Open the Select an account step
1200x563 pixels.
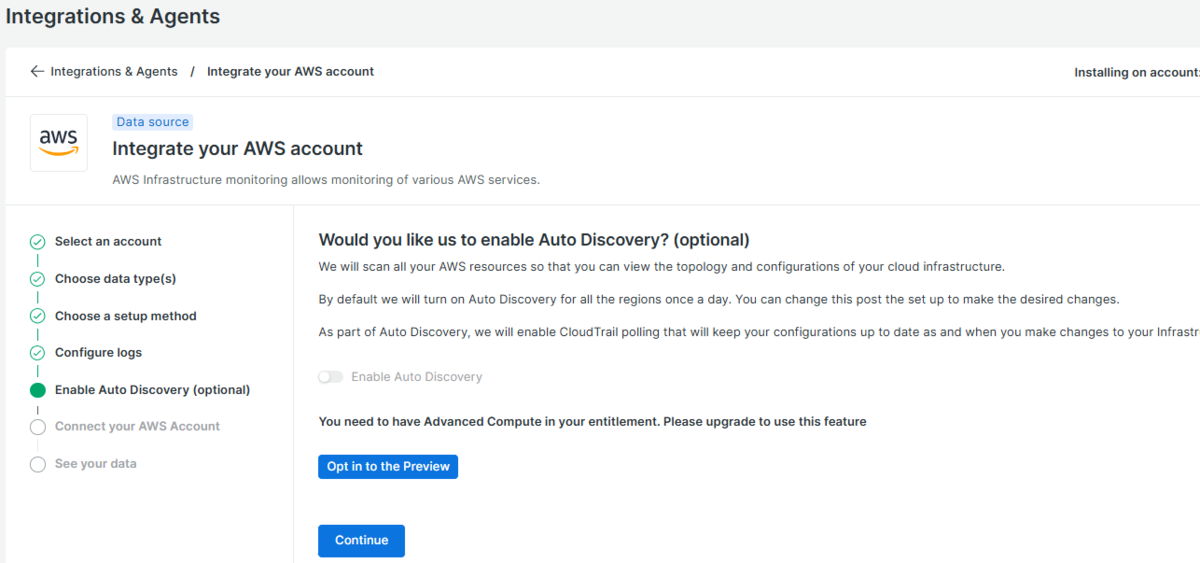pos(108,242)
